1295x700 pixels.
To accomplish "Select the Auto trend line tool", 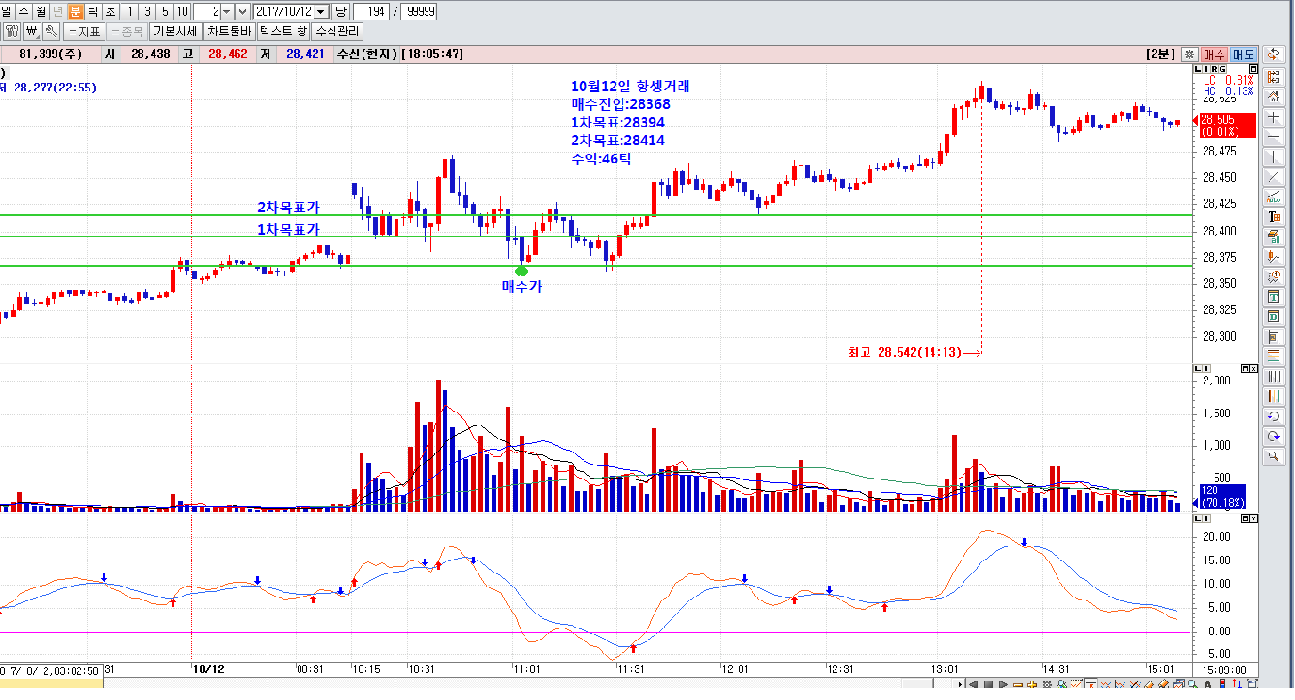I will point(1274,197).
